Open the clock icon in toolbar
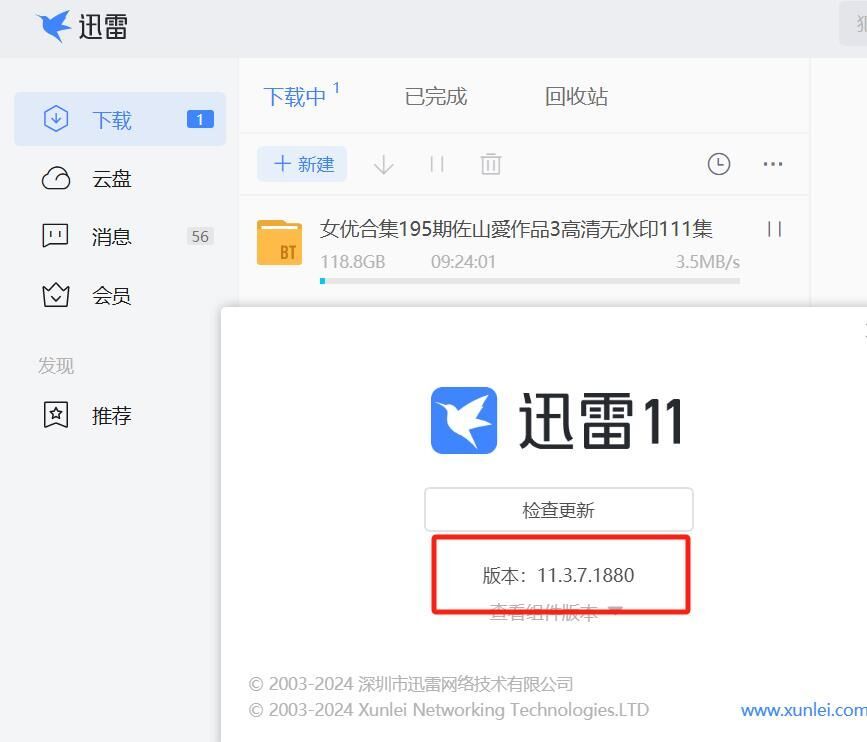The image size is (867, 742). coord(718,164)
